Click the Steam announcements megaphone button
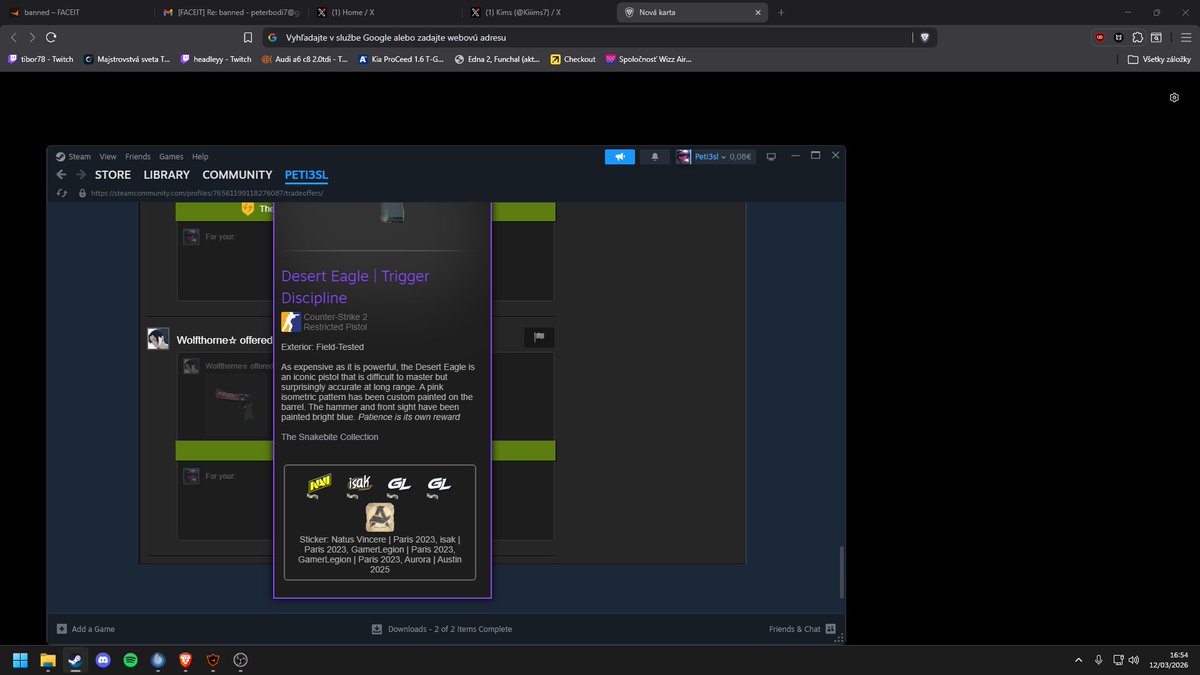This screenshot has width=1200, height=675. point(620,156)
